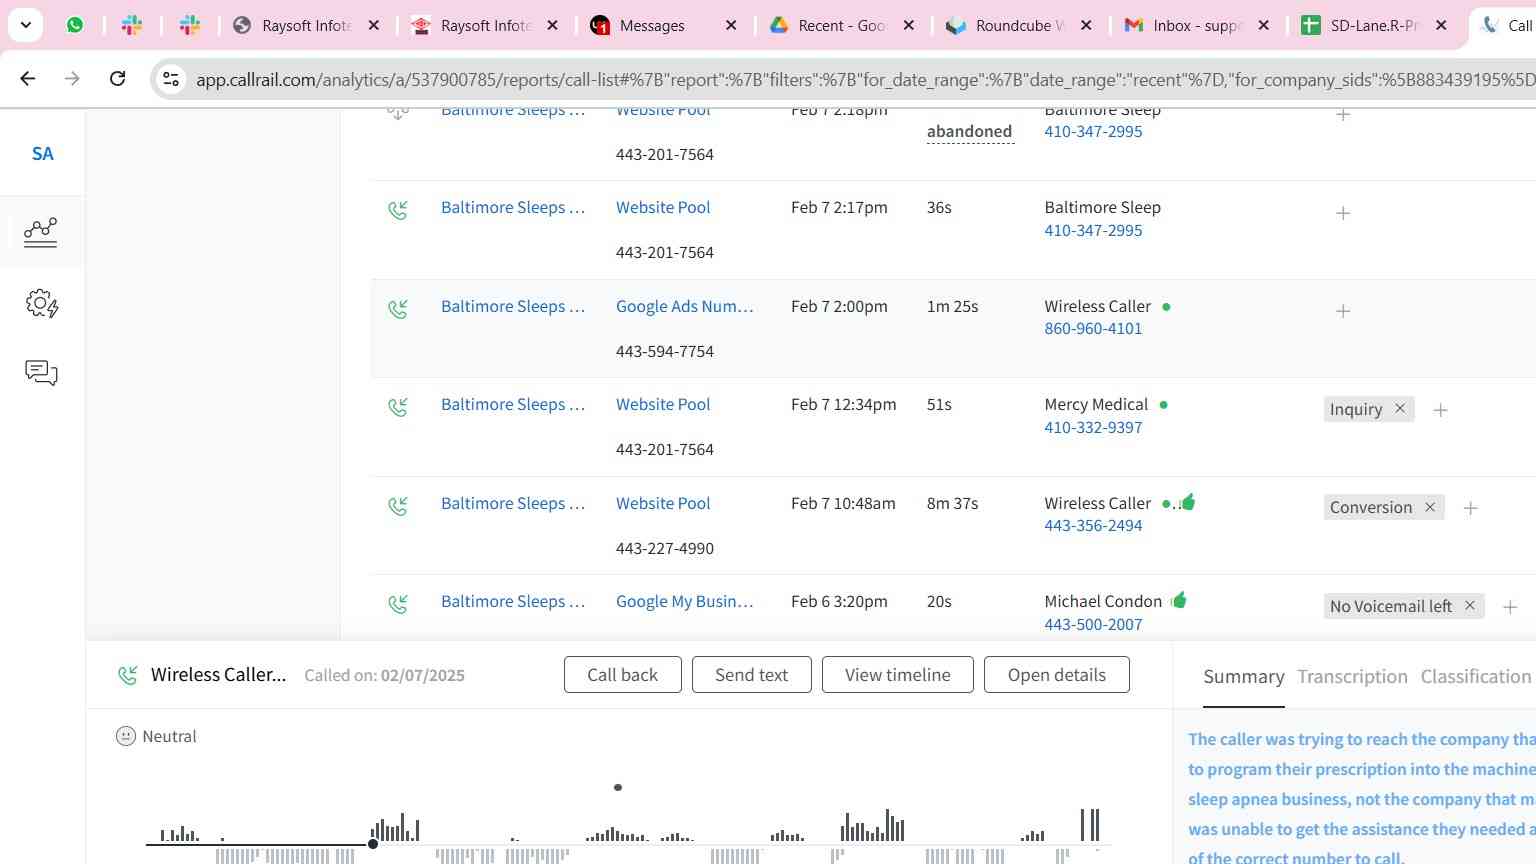Click the Mercy Medical caller name
This screenshot has width=1536, height=864.
pos(1096,404)
